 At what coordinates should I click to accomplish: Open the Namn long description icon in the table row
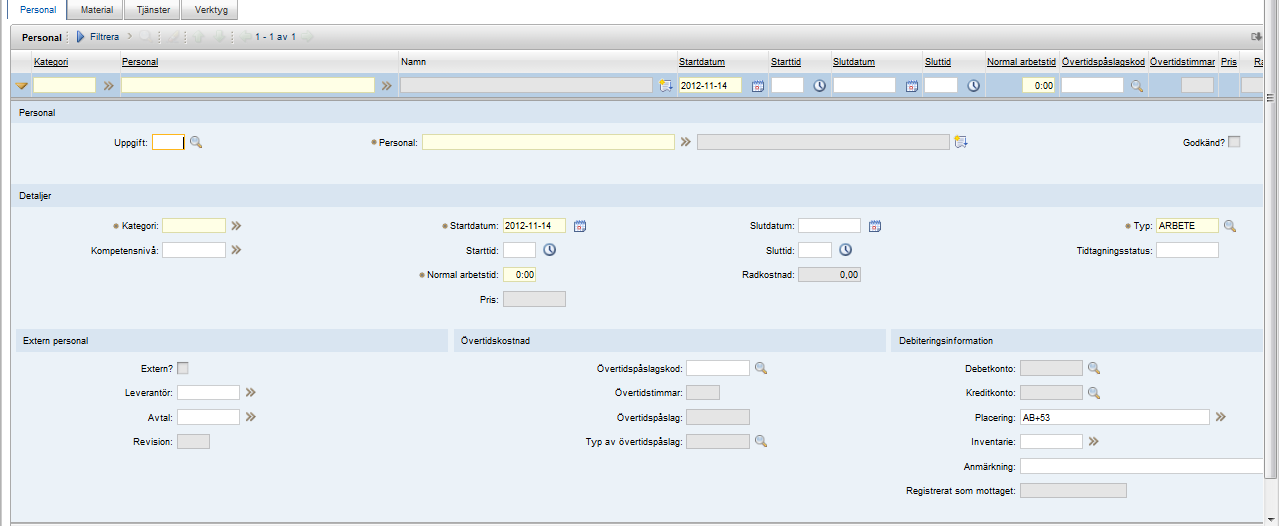666,86
